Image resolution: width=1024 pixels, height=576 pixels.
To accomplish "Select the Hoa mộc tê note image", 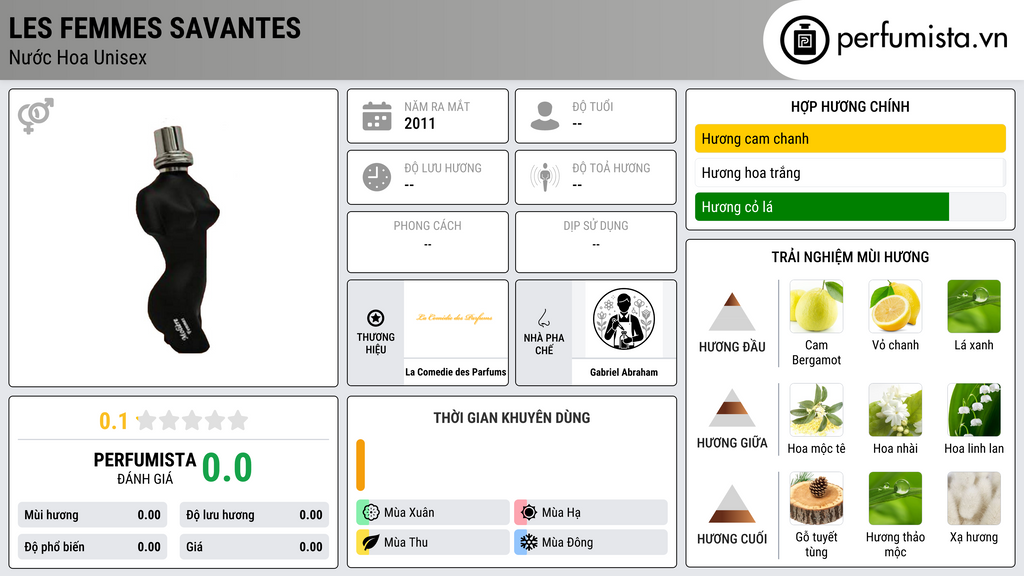I will 816,410.
